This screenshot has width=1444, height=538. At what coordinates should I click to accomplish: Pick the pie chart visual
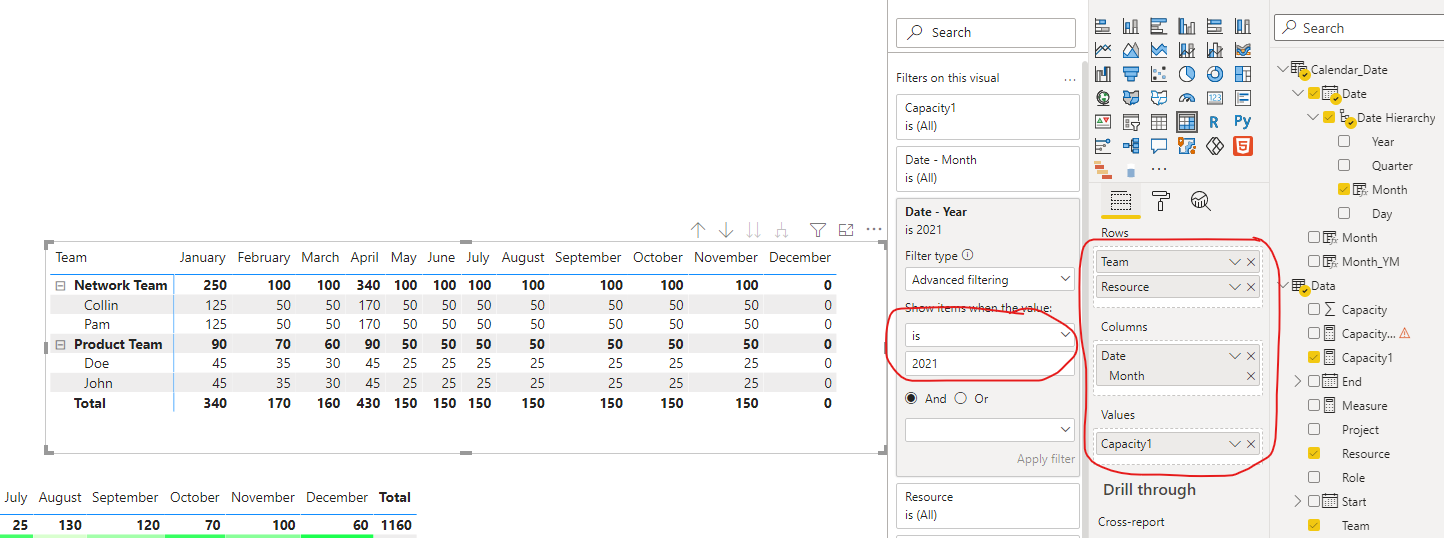(1187, 73)
